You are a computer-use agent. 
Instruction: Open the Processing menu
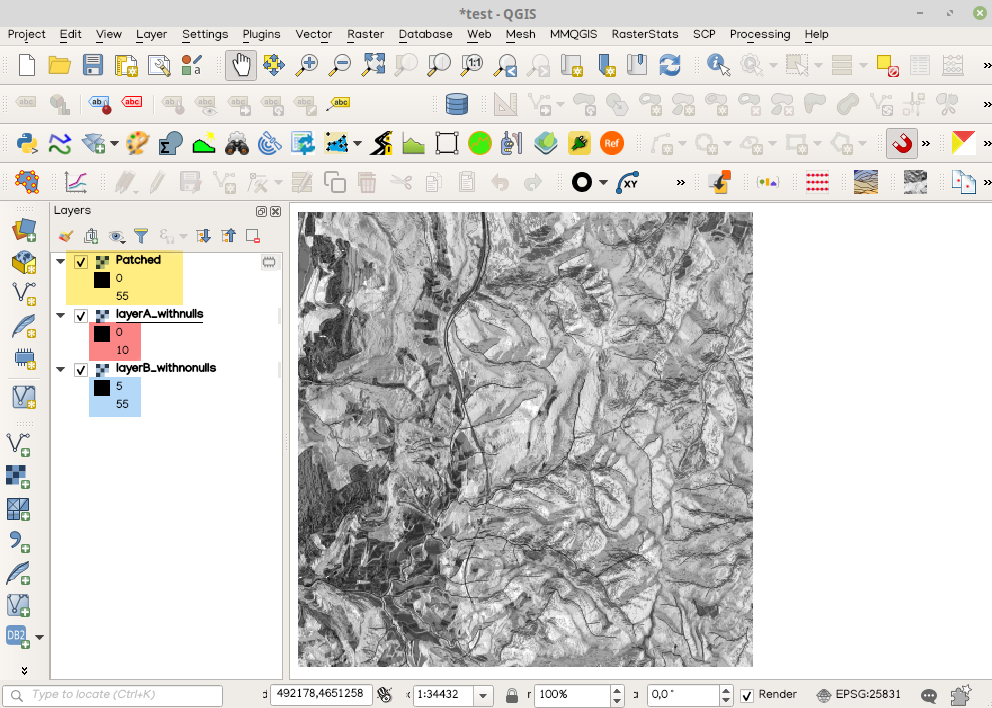tap(760, 34)
